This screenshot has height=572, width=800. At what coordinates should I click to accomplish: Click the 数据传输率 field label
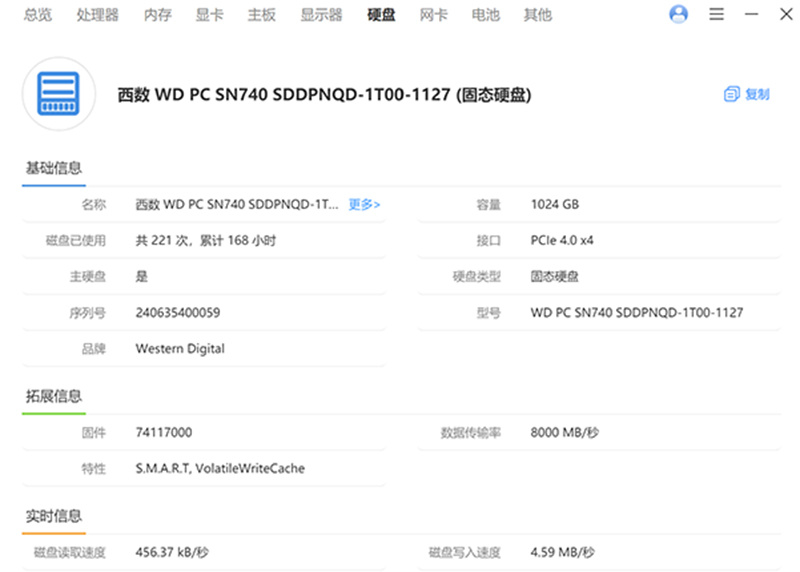(x=470, y=433)
